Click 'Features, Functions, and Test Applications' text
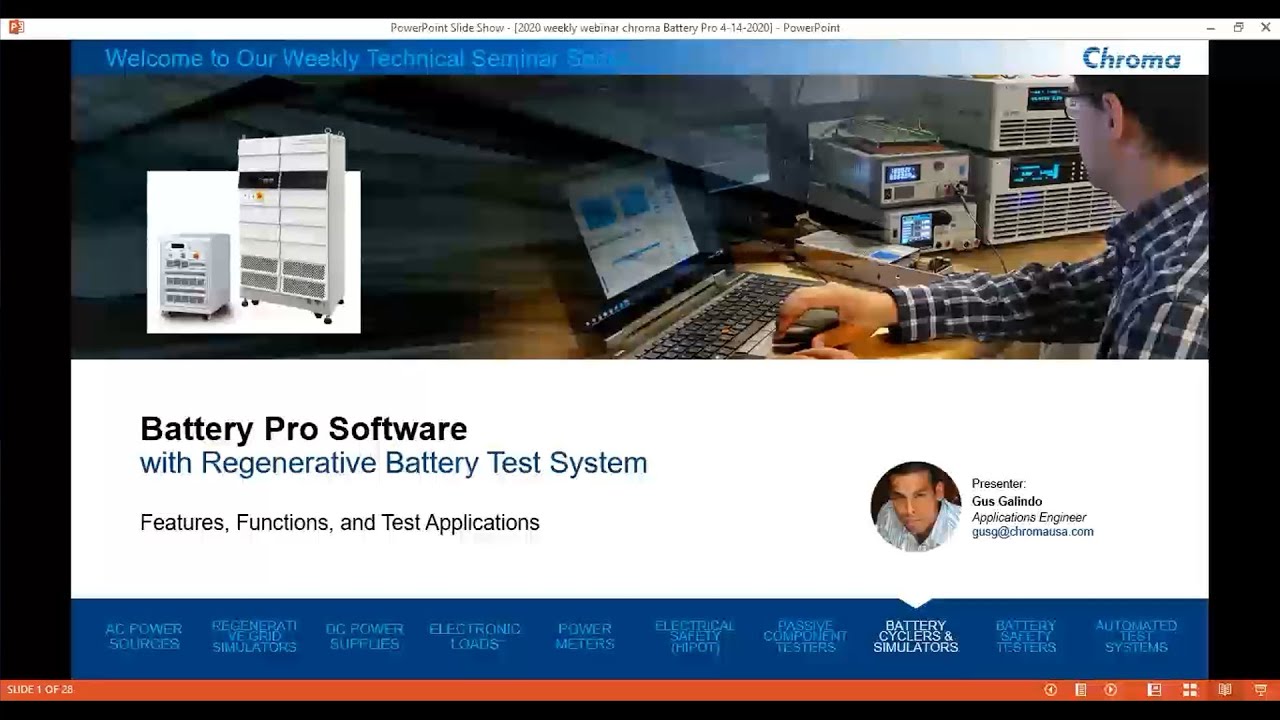The height and width of the screenshot is (720, 1280). 340,523
